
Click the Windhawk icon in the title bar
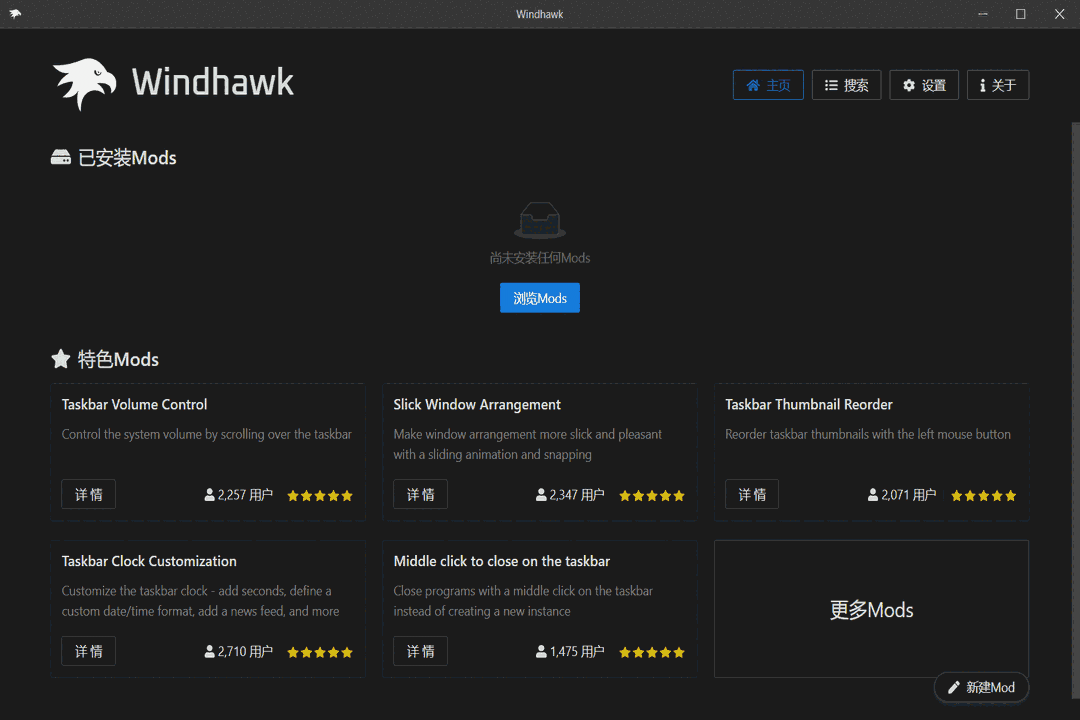pyautogui.click(x=16, y=13)
